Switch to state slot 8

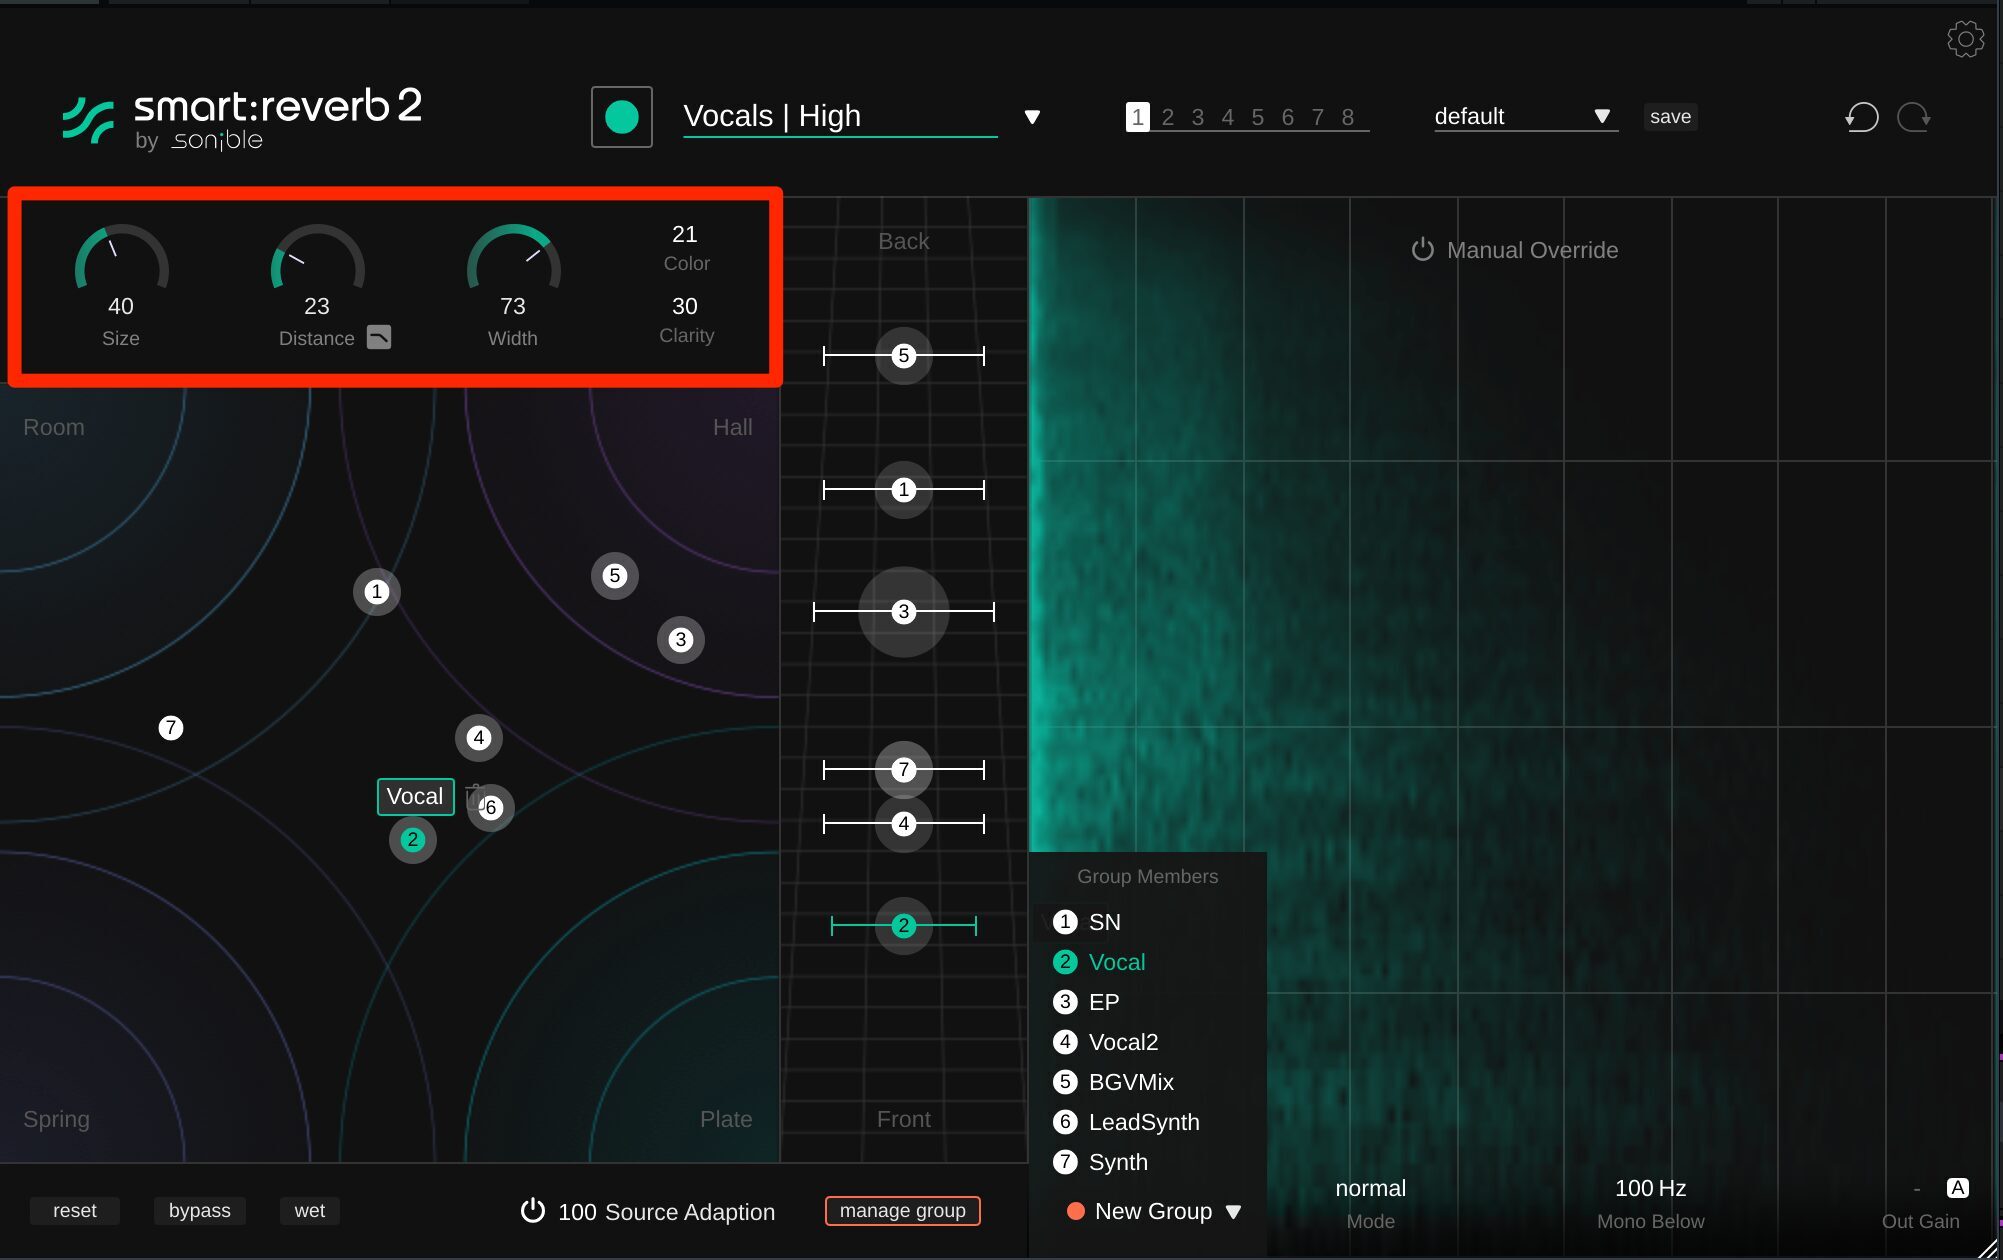point(1347,117)
